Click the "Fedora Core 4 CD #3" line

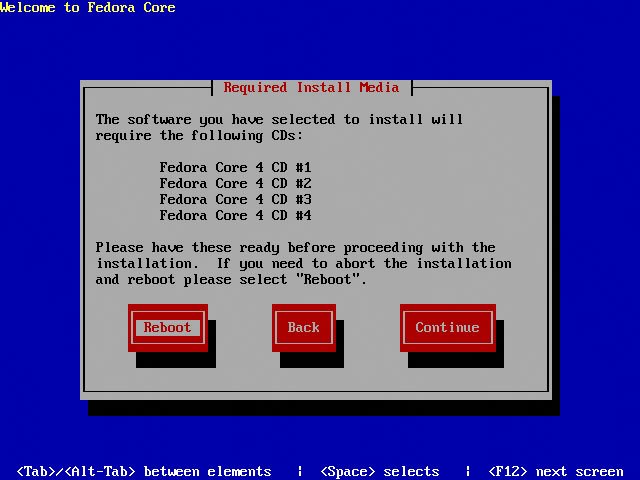236,199
